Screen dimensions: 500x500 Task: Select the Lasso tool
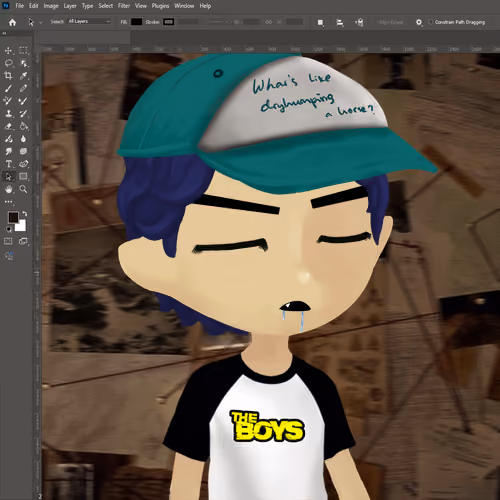(x=8, y=63)
